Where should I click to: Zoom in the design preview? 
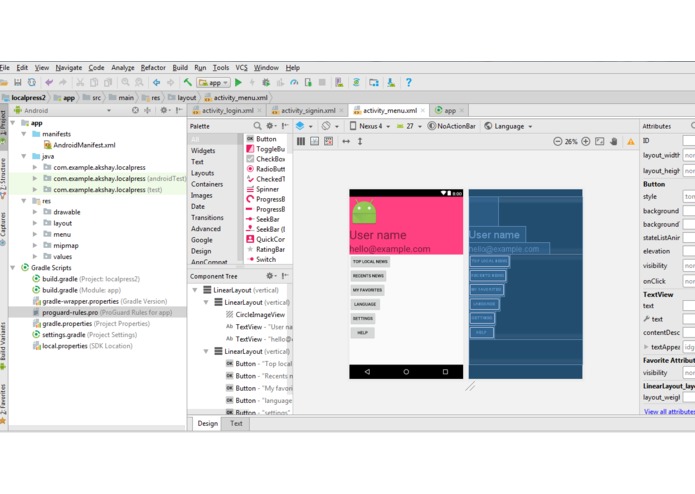(x=586, y=142)
